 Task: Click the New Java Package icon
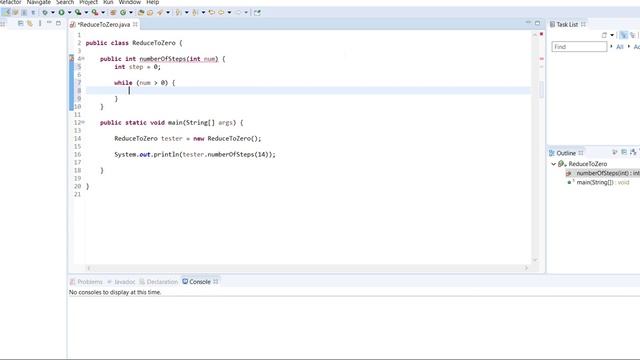[x=113, y=12]
